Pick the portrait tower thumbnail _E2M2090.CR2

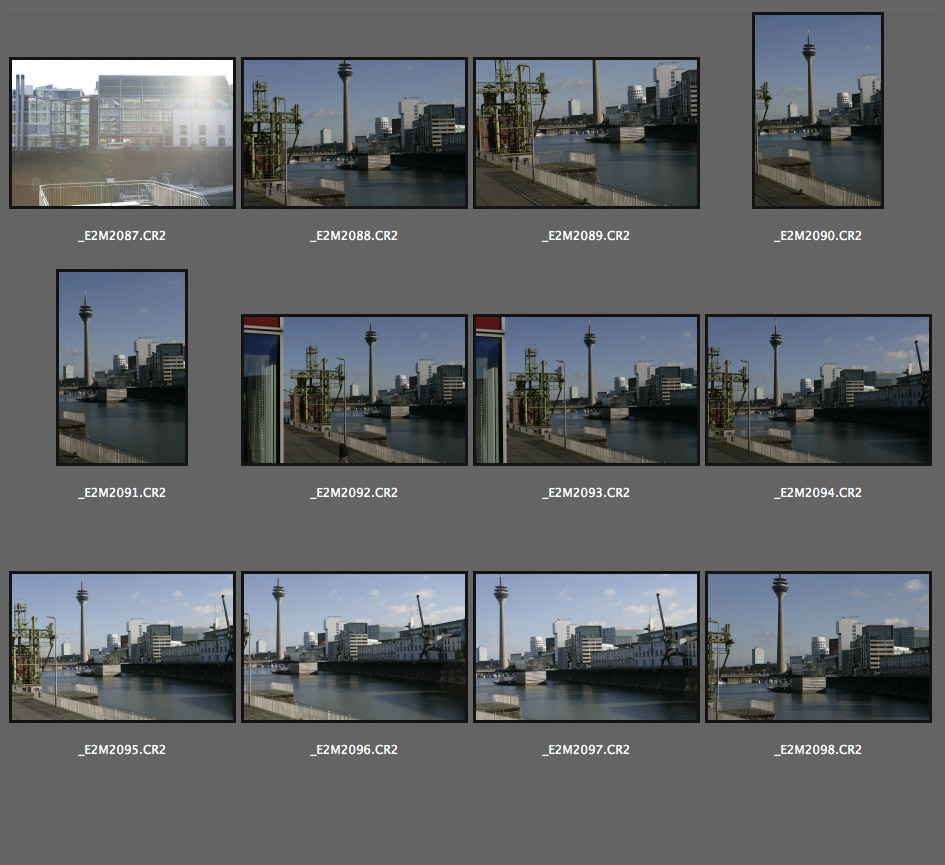(x=818, y=111)
